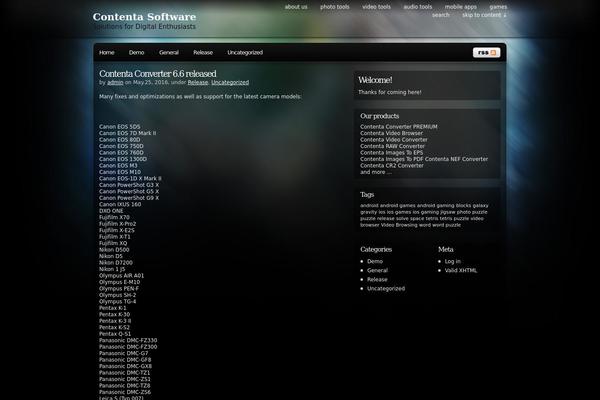Image resolution: width=600 pixels, height=400 pixels.
Task: Select the 'tetris puzzle' tag
Action: (x=454, y=219)
